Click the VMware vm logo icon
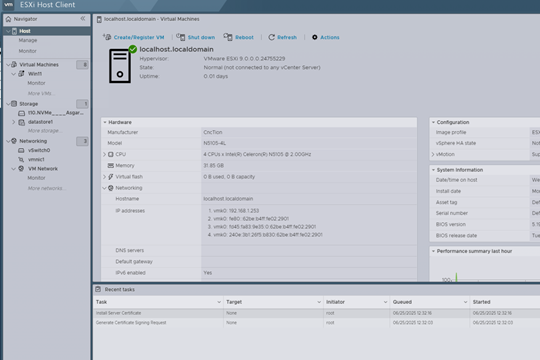540x360 pixels. pos(8,5)
